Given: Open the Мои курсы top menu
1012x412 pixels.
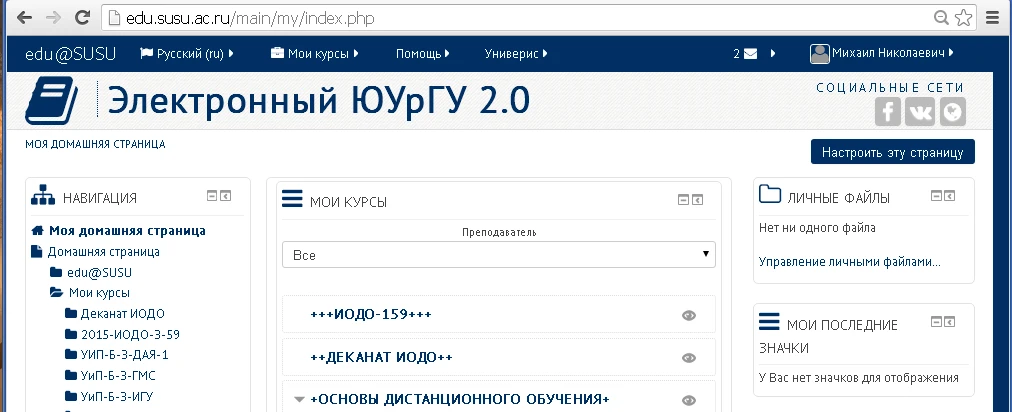Looking at the screenshot, I should 314,54.
